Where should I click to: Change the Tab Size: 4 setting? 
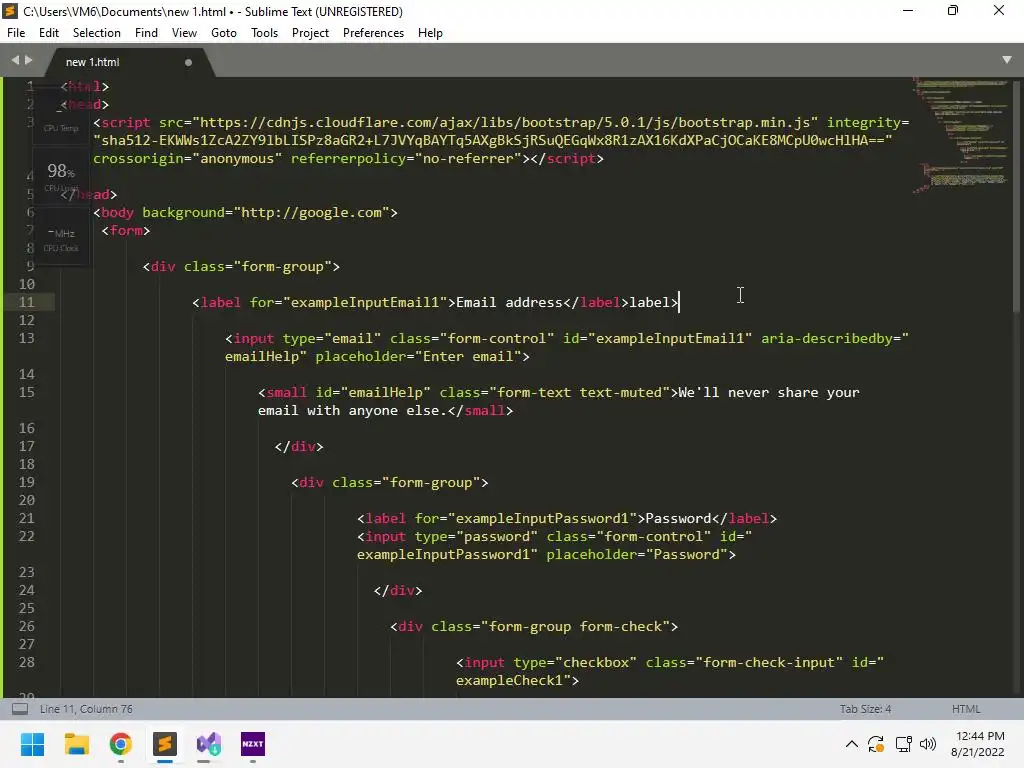pyautogui.click(x=865, y=709)
